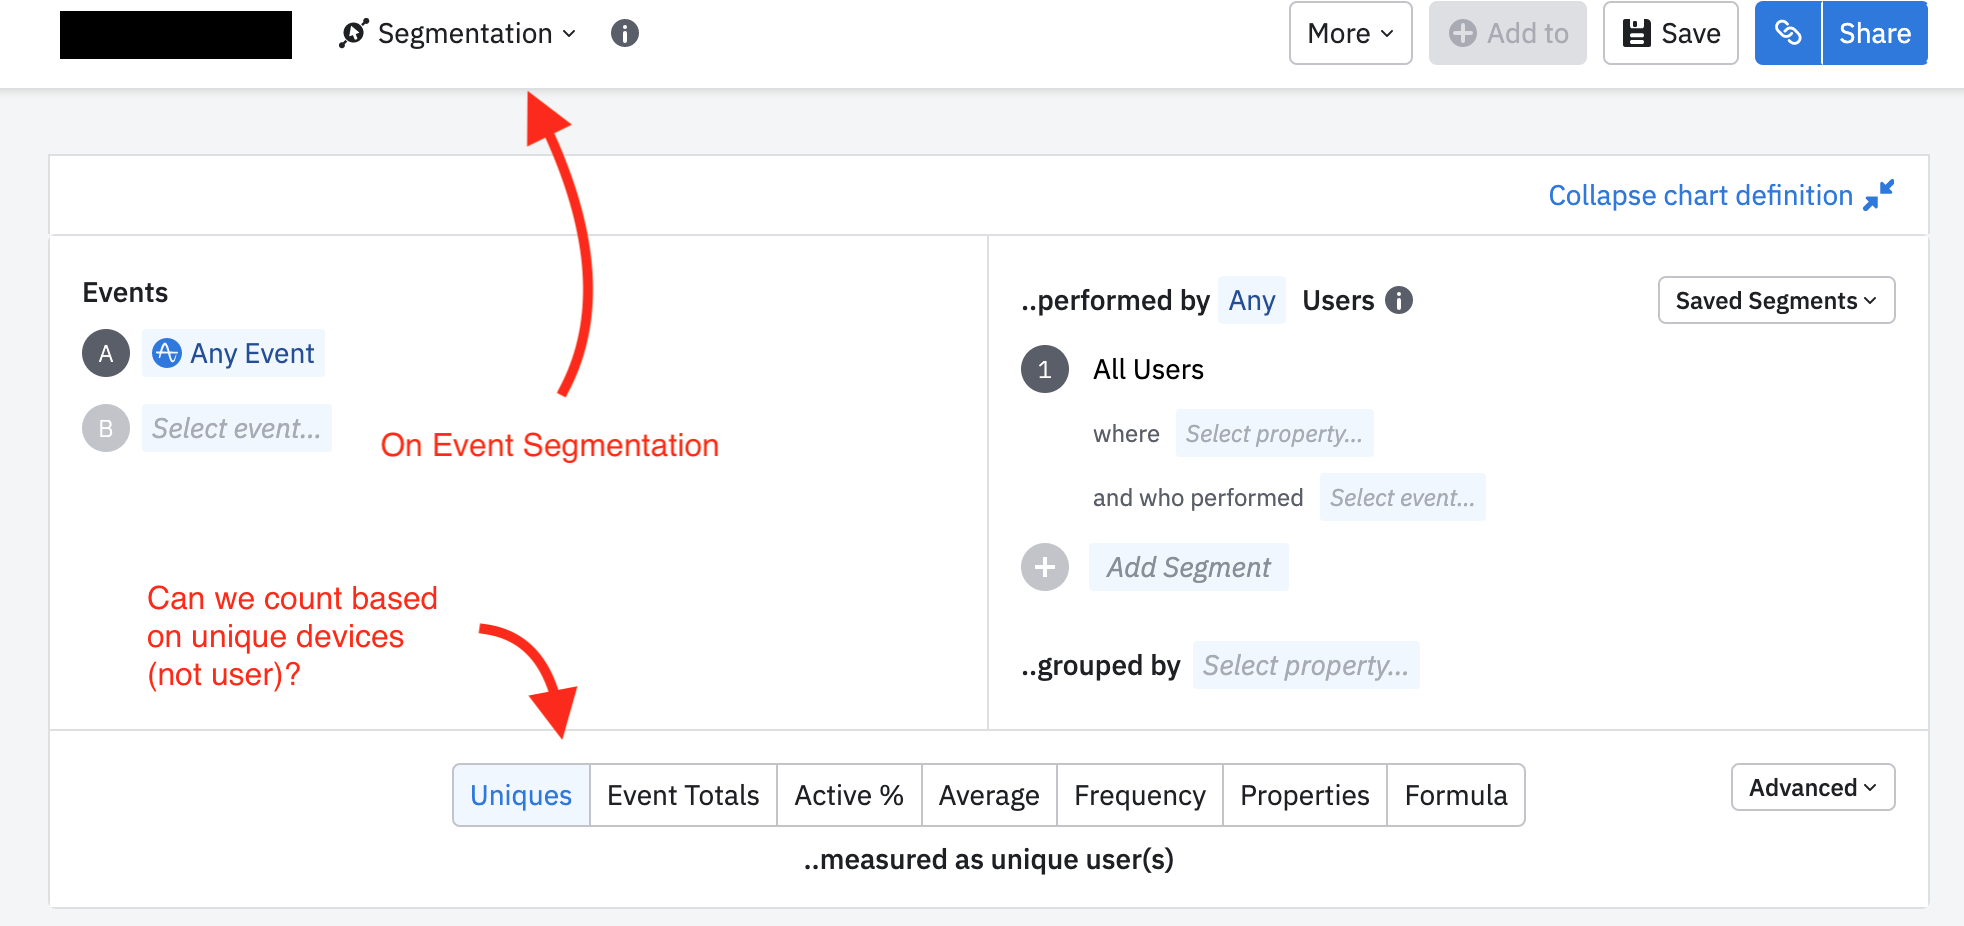The height and width of the screenshot is (926, 1964).
Task: Click the event A letter badge
Action: tap(106, 353)
